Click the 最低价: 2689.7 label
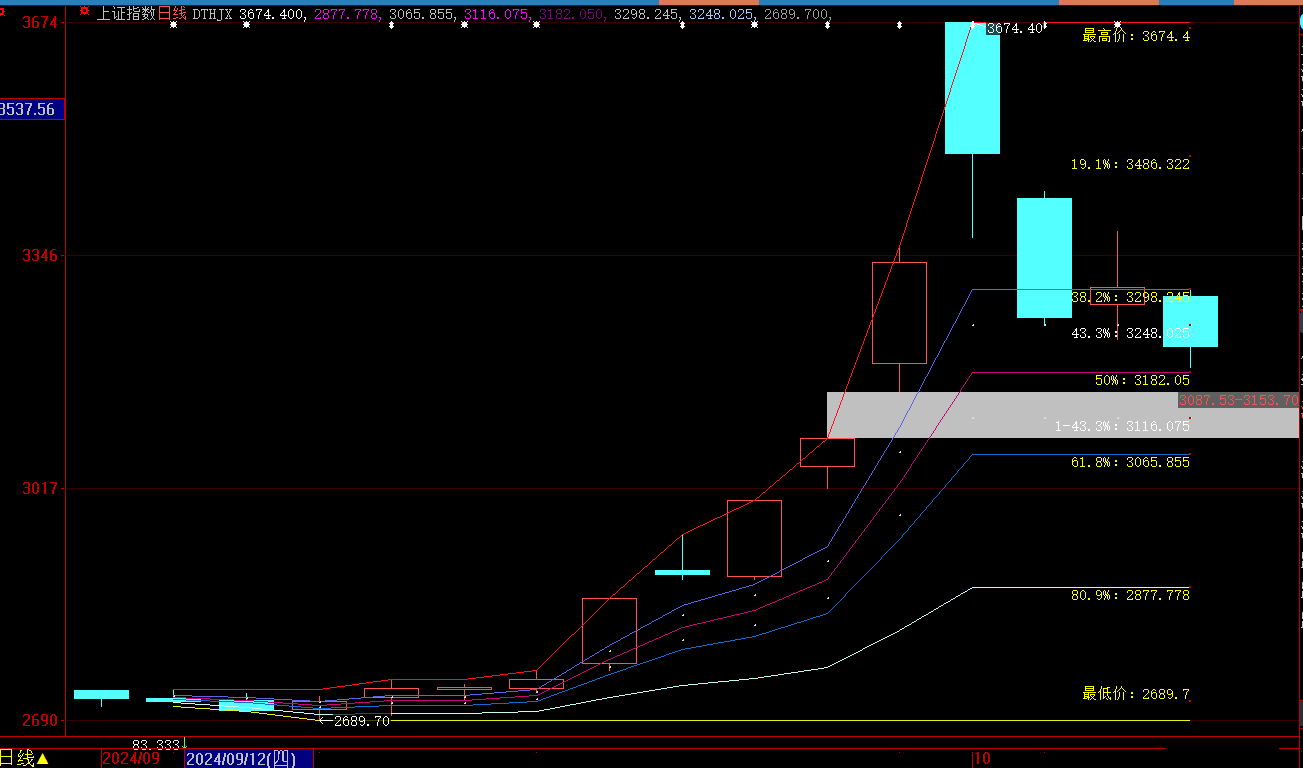 [1136, 694]
